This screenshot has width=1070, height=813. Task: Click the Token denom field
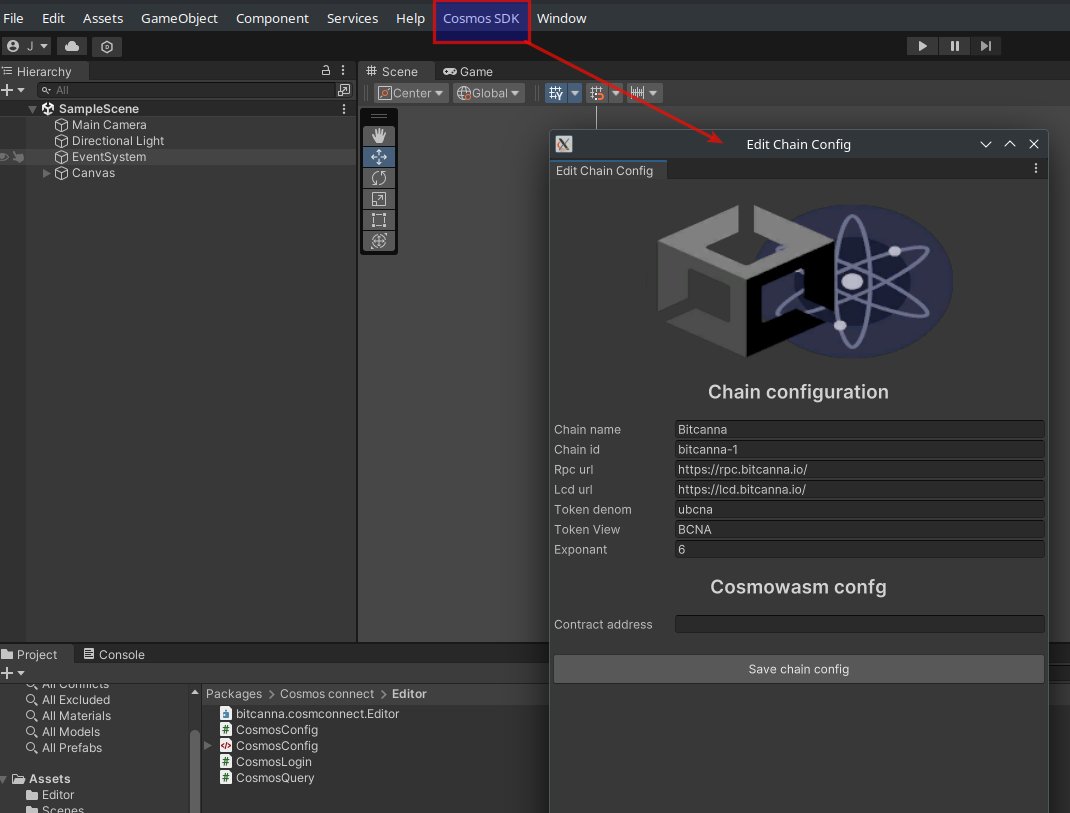859,509
